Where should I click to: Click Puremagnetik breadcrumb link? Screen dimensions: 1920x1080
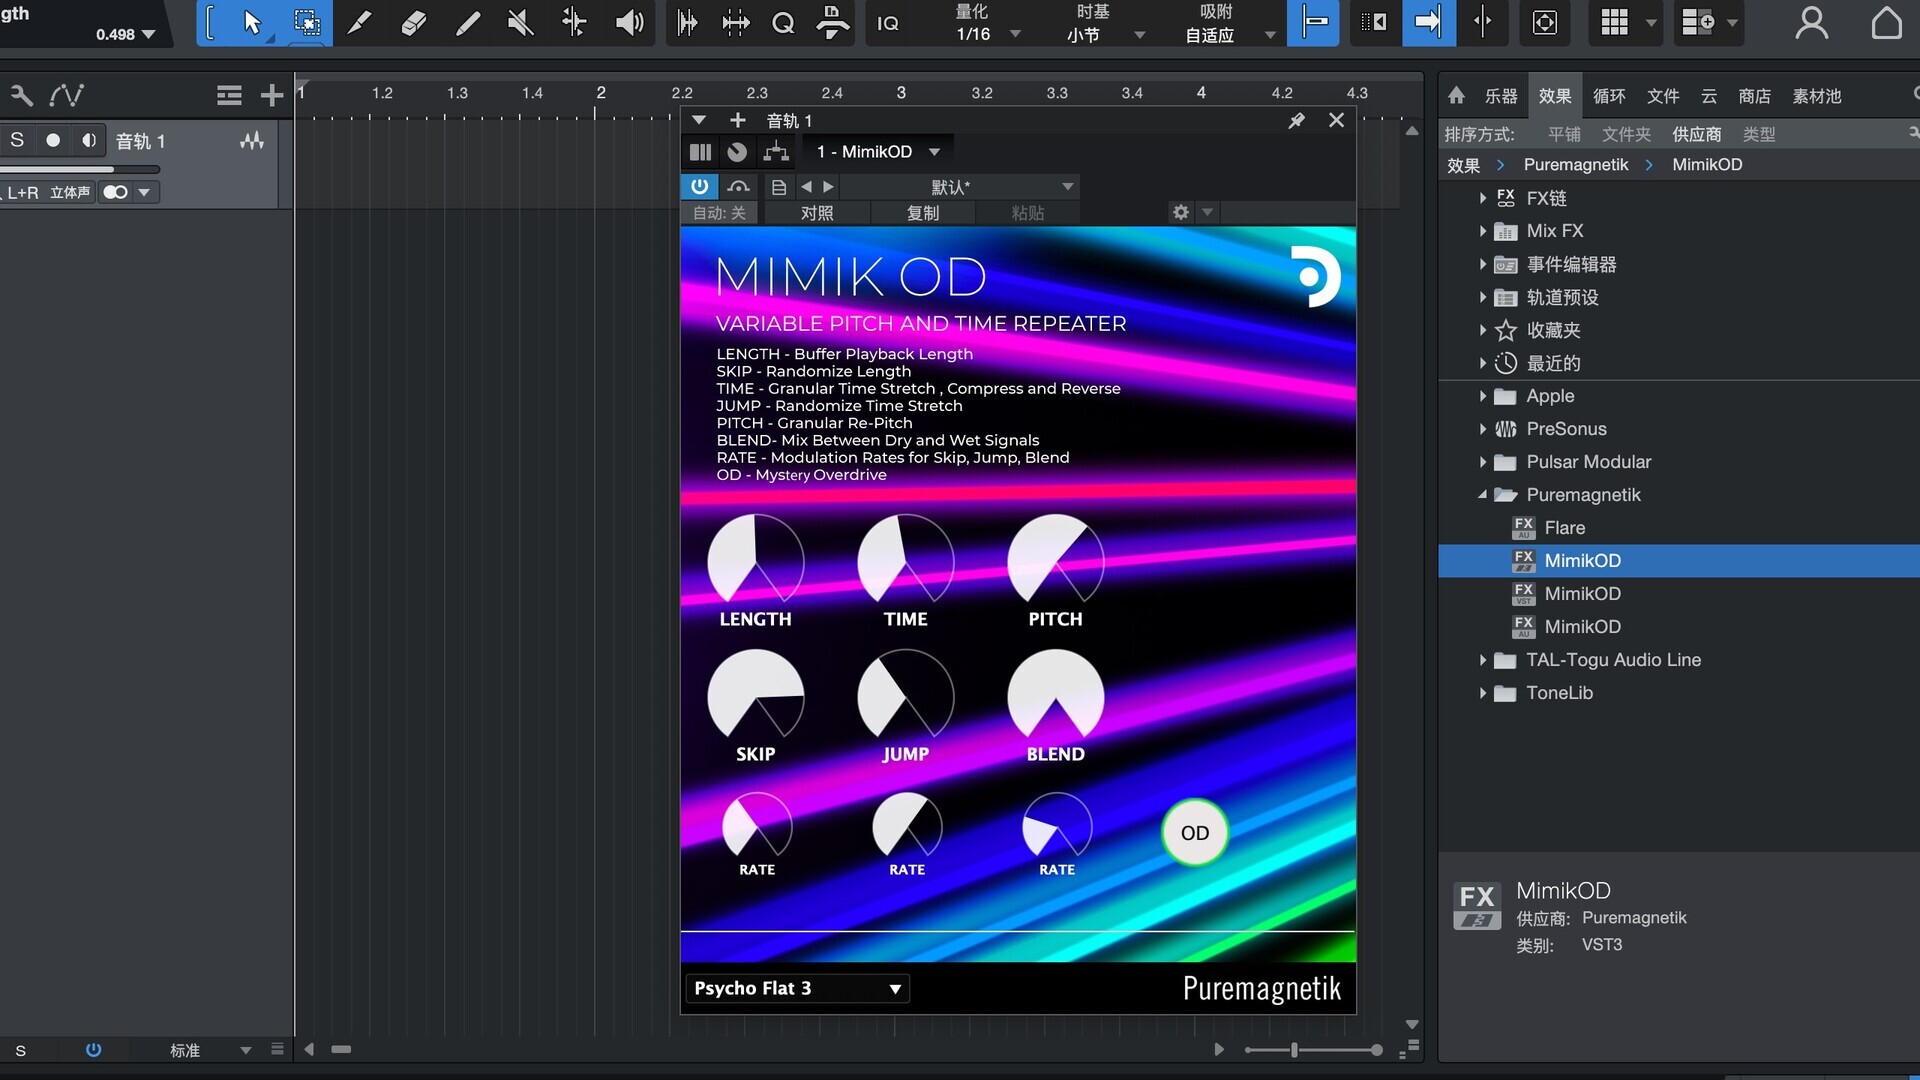[1575, 165]
